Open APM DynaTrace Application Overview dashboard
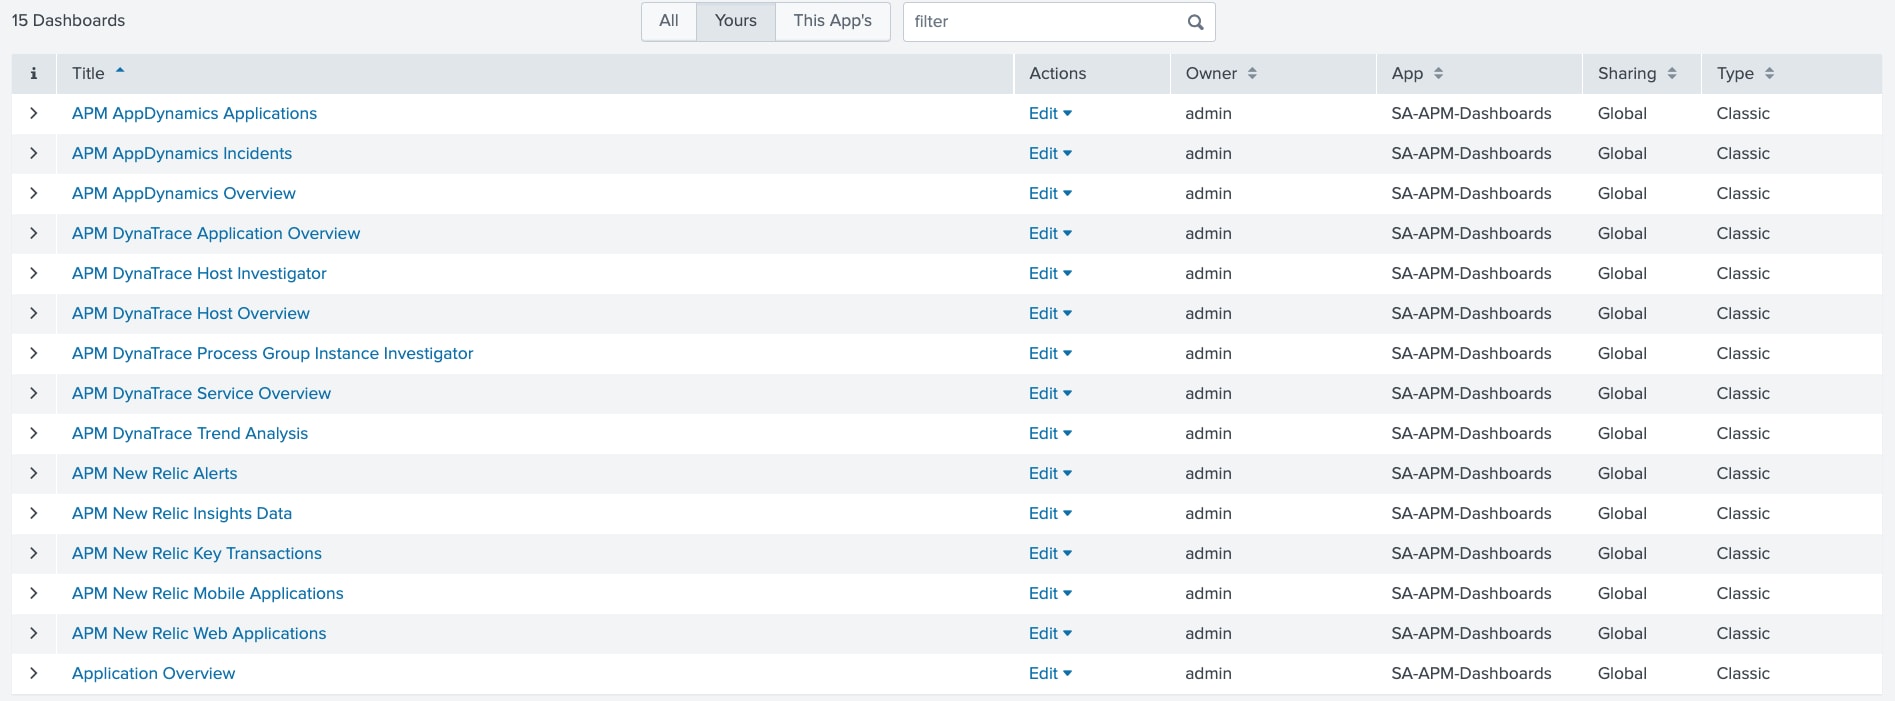 point(216,233)
